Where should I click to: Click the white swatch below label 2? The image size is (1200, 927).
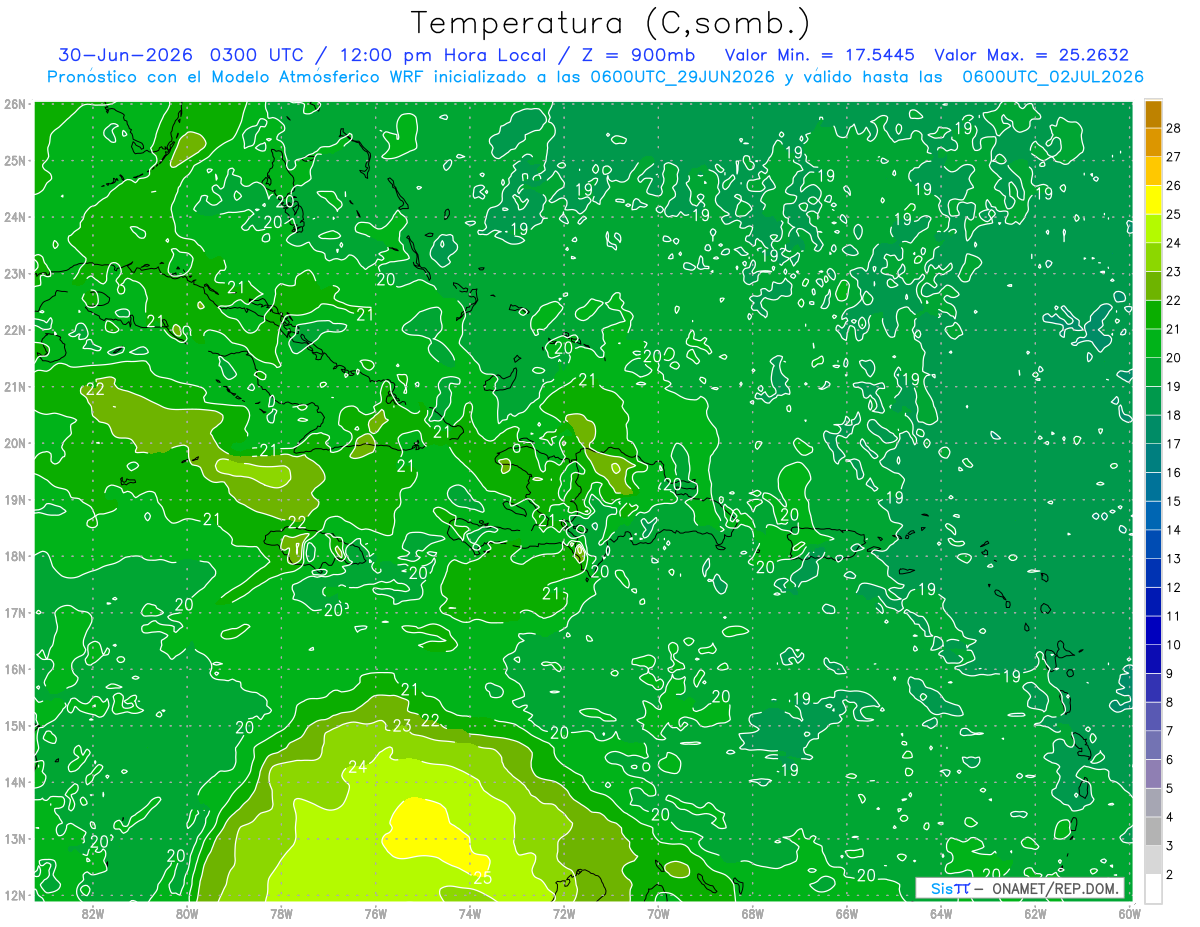click(1153, 888)
